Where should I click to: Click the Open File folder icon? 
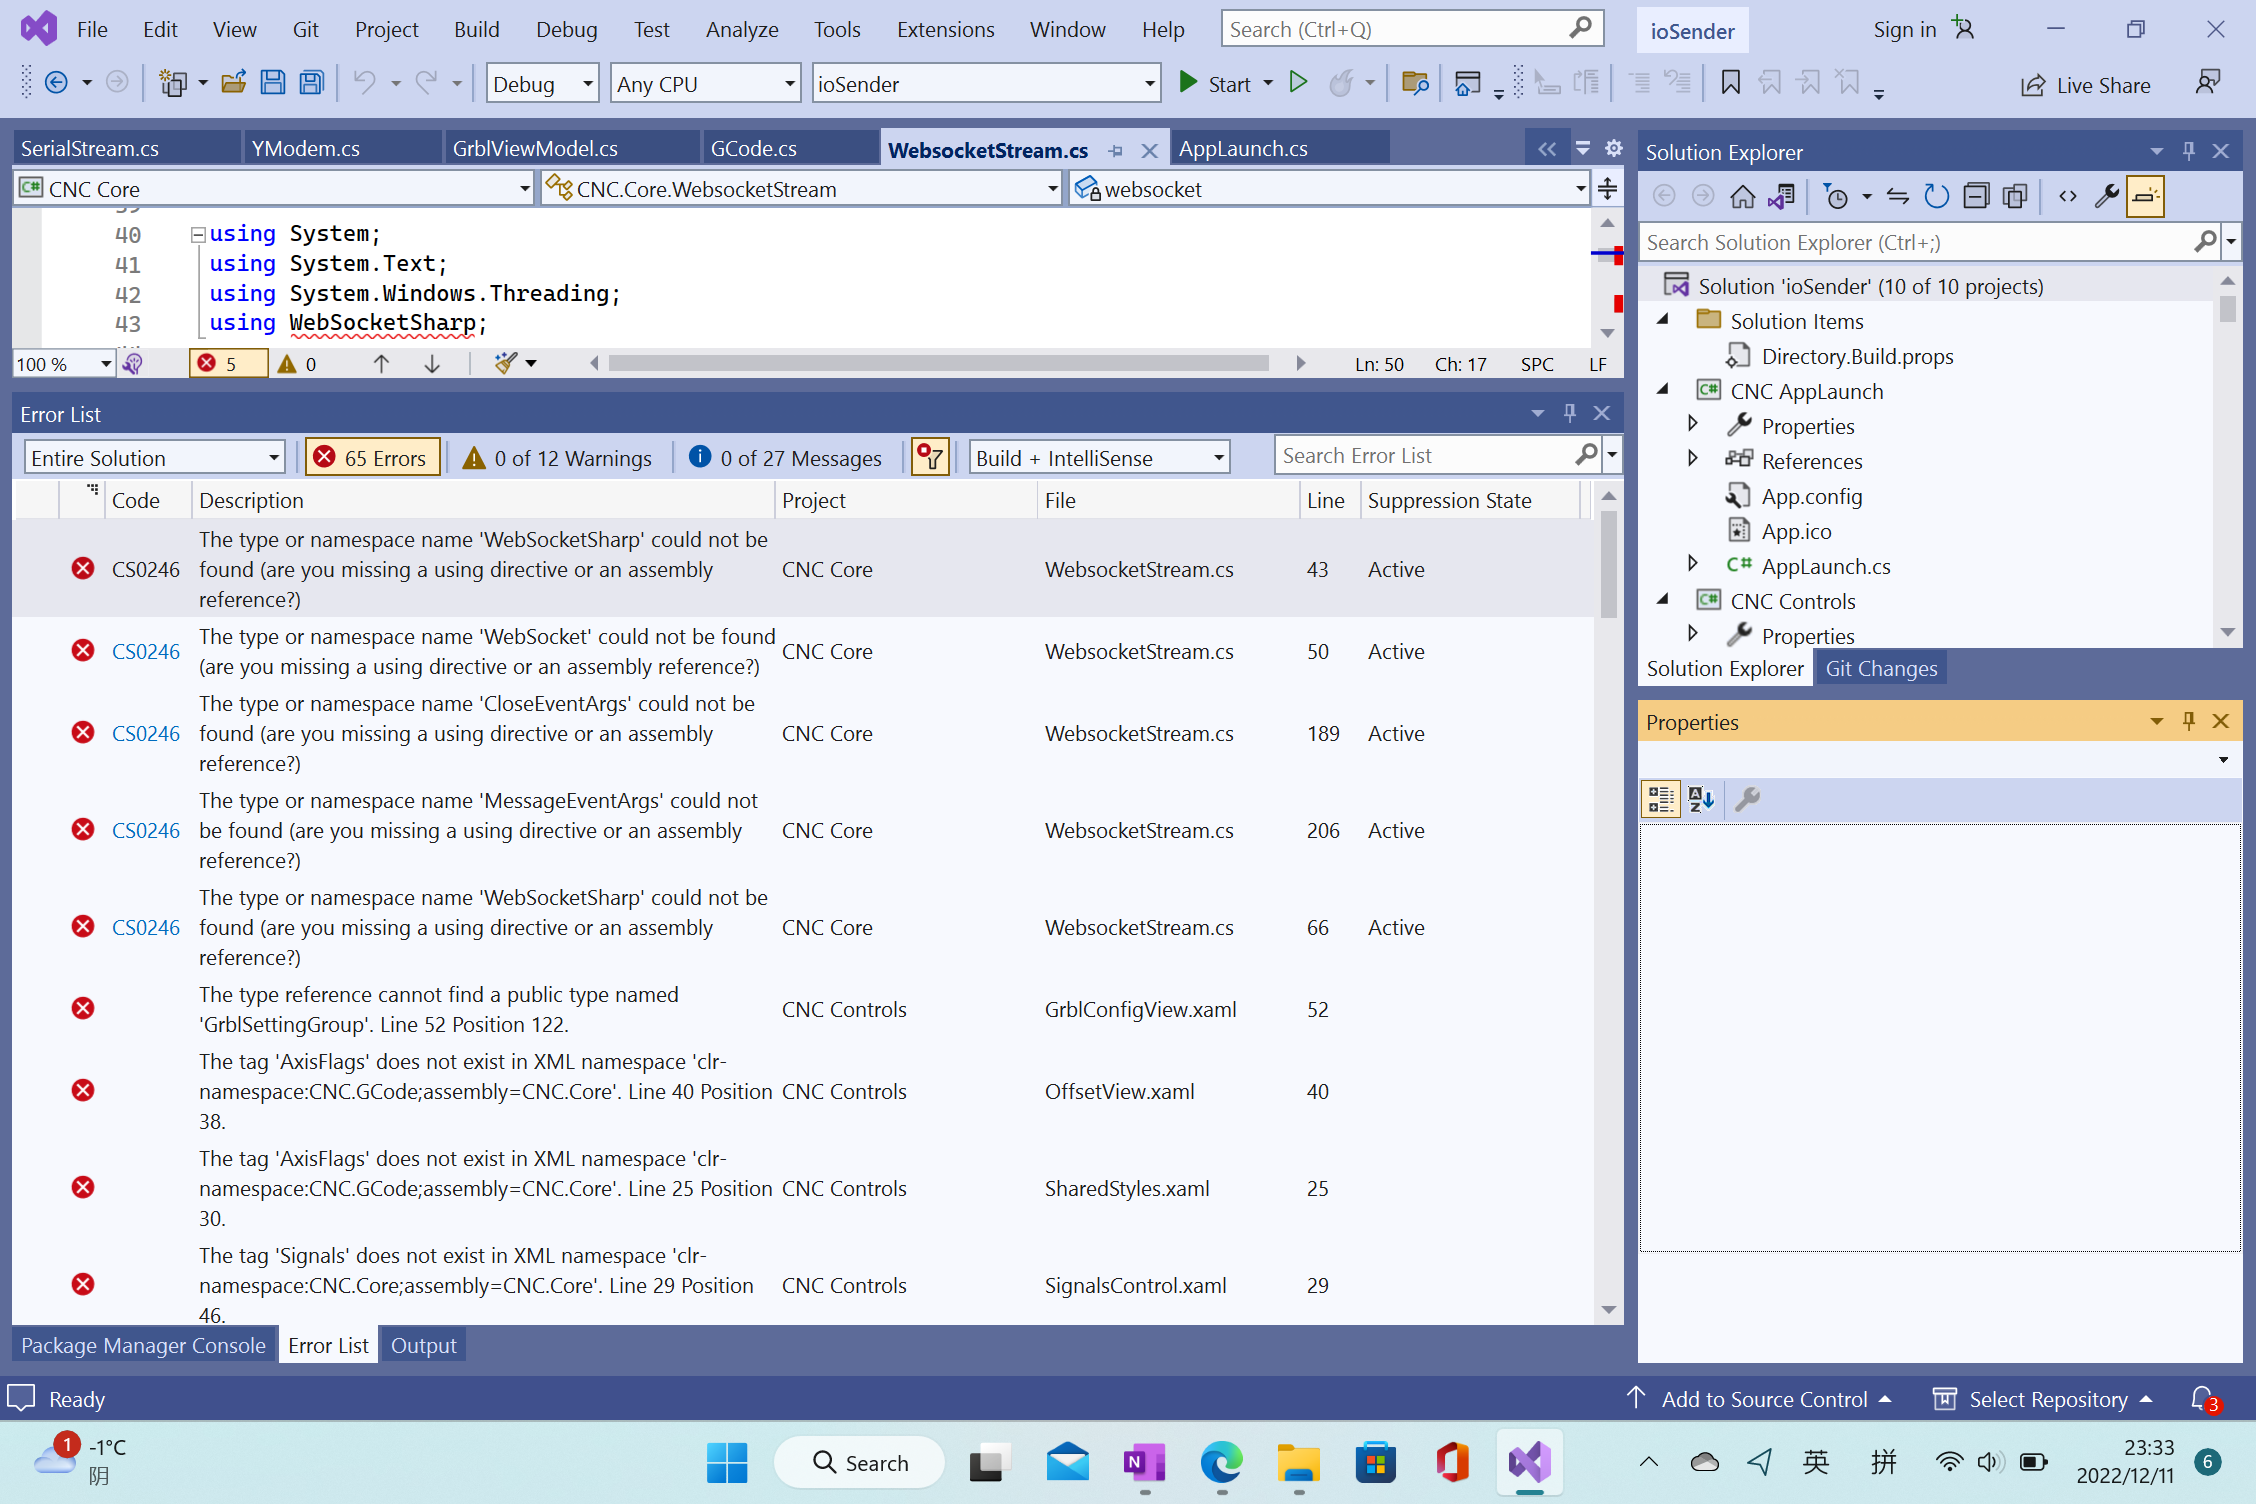click(x=233, y=83)
